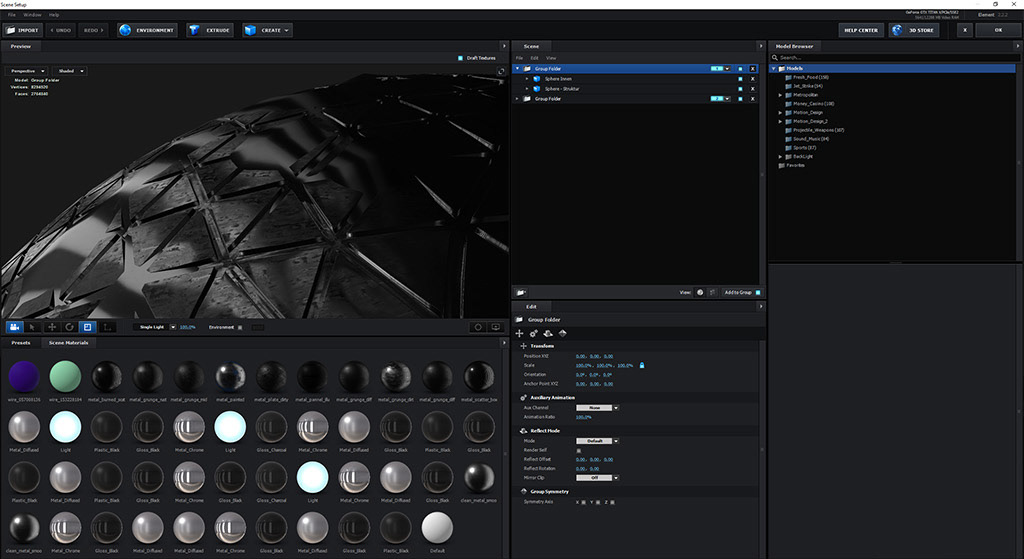Screen dimensions: 1024x559
Task: Click the Undo button
Action: point(61,30)
